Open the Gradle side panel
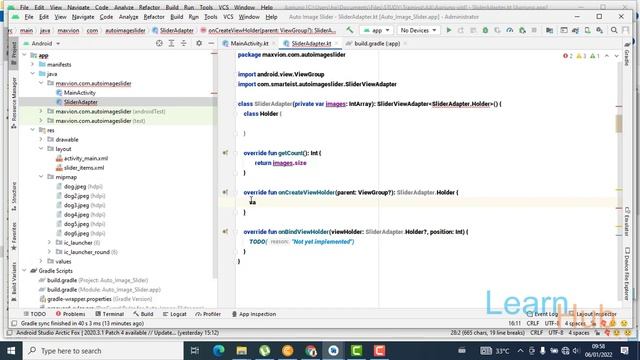Image resolution: width=640 pixels, height=360 pixels. pyautogui.click(x=627, y=53)
